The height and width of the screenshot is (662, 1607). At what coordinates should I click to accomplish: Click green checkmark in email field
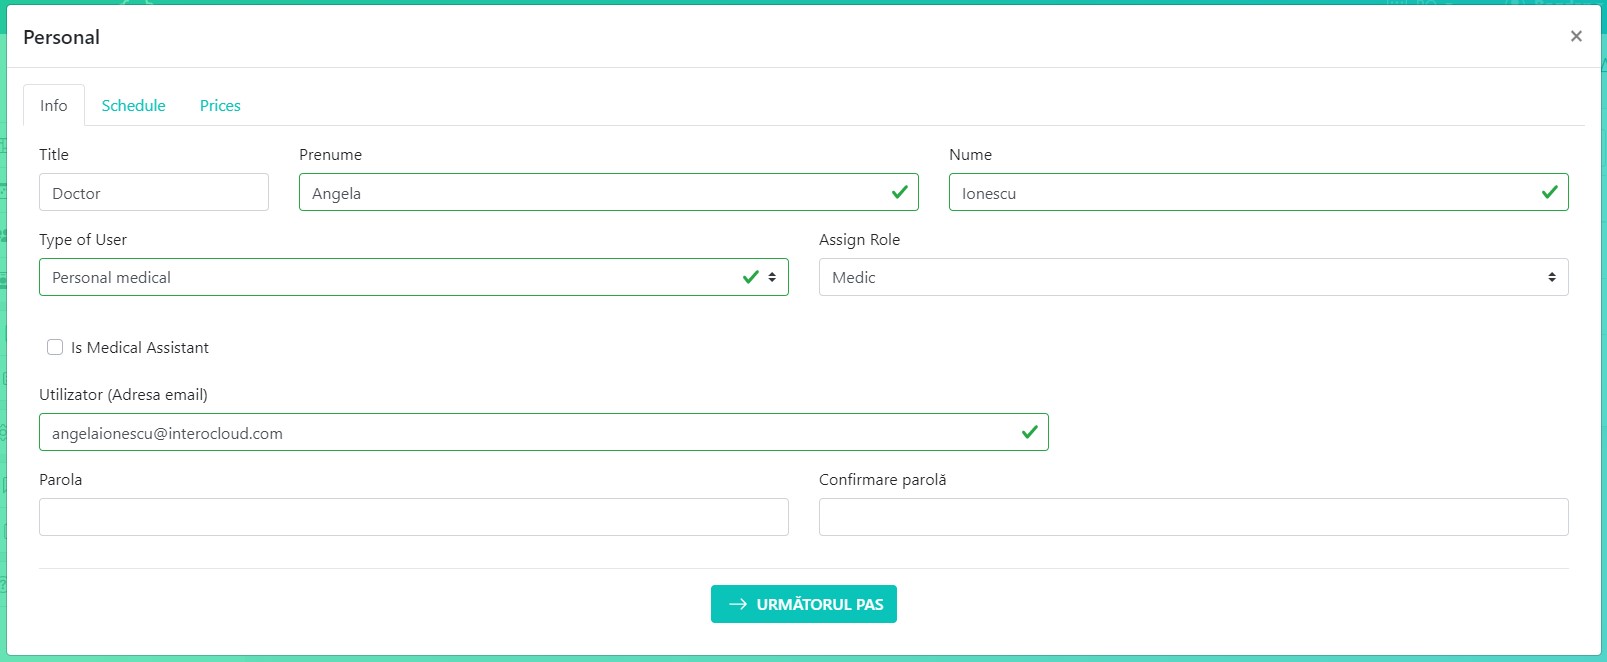coord(1029,432)
